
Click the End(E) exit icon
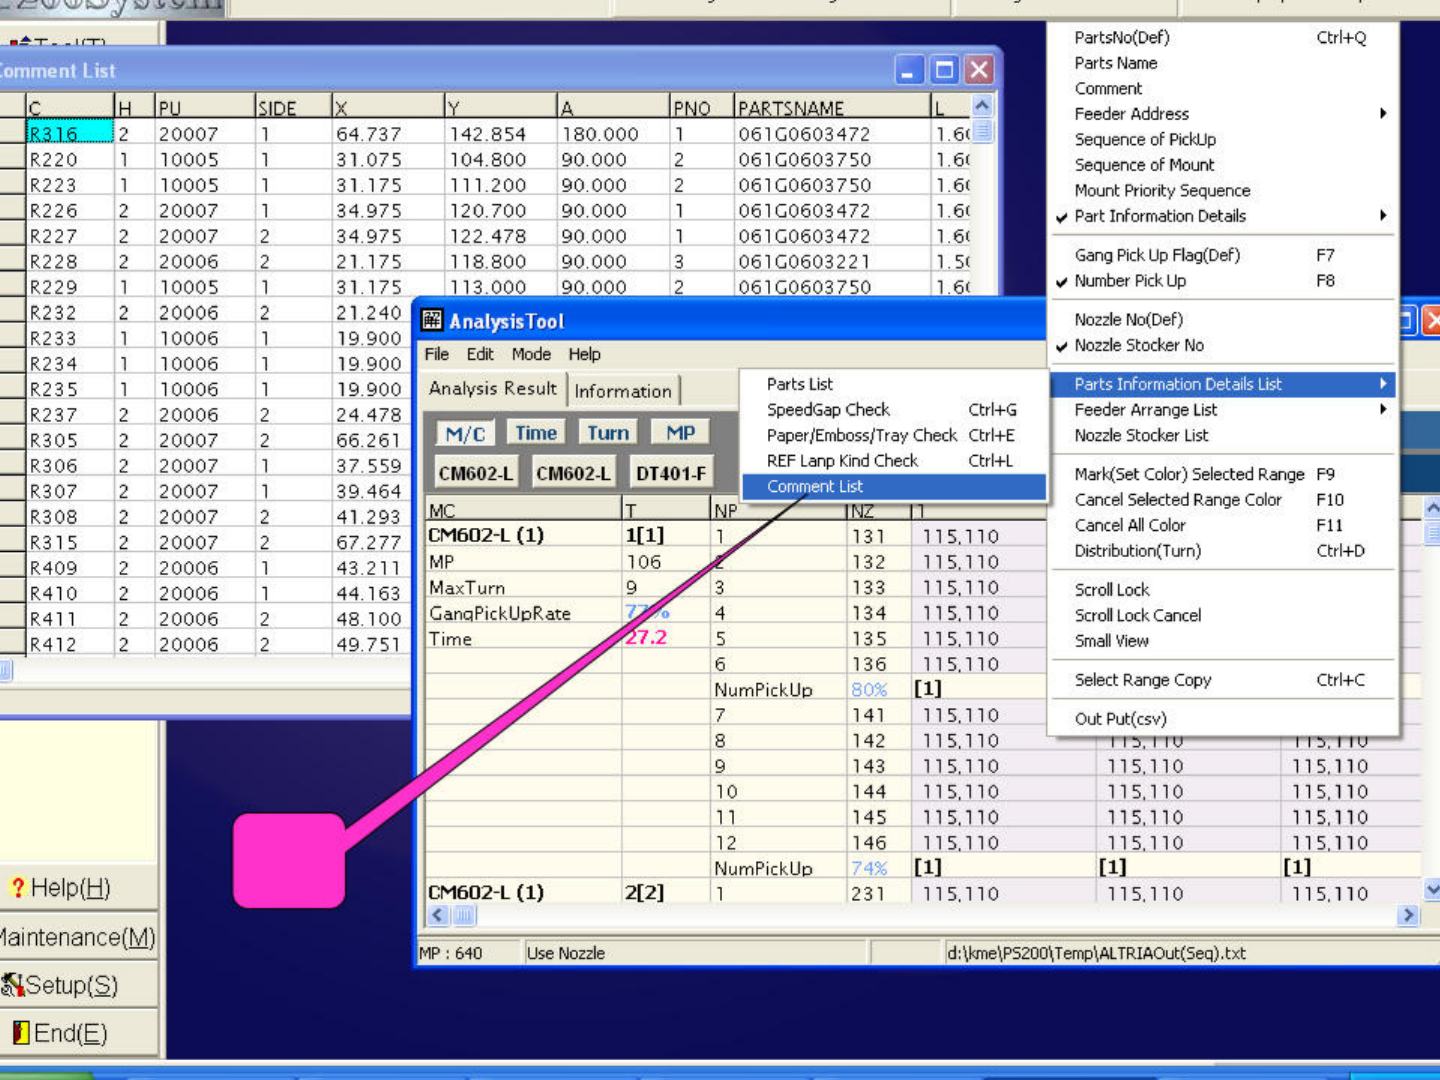(x=20, y=1033)
